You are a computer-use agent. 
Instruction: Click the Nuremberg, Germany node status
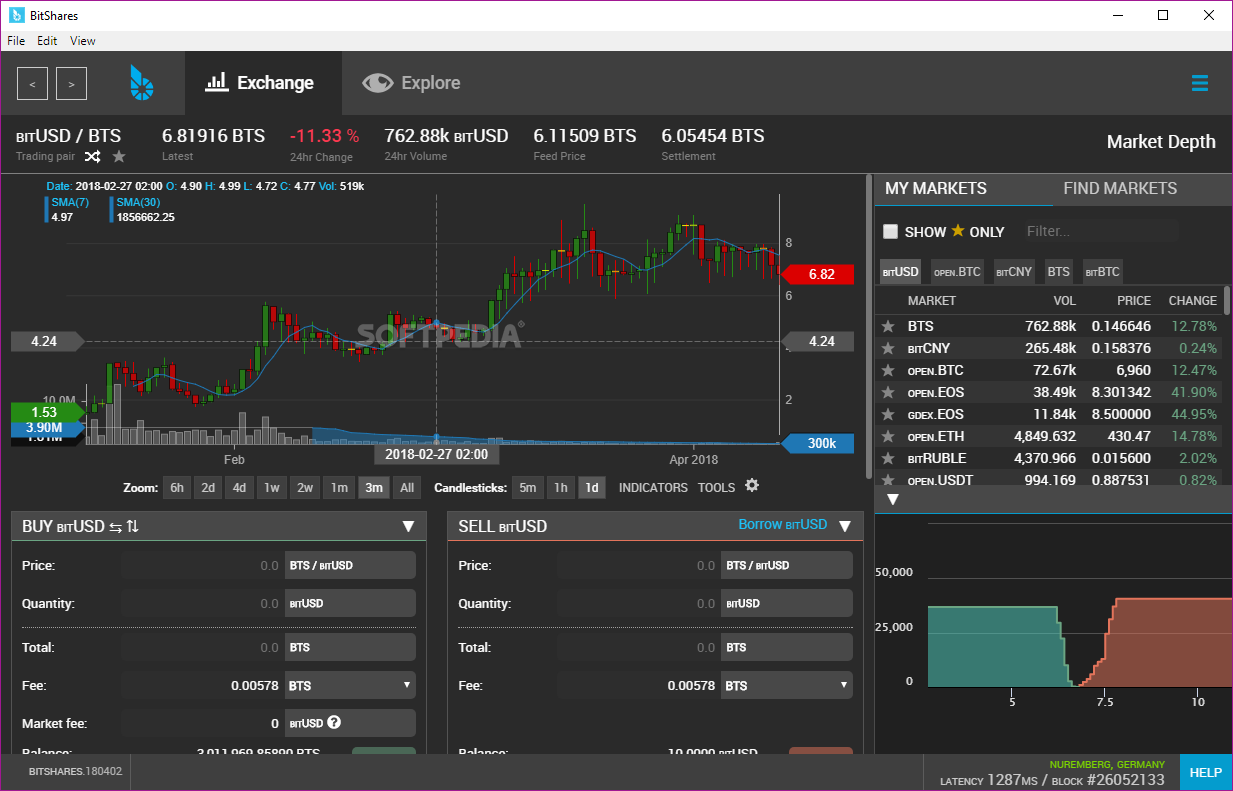[x=1107, y=764]
